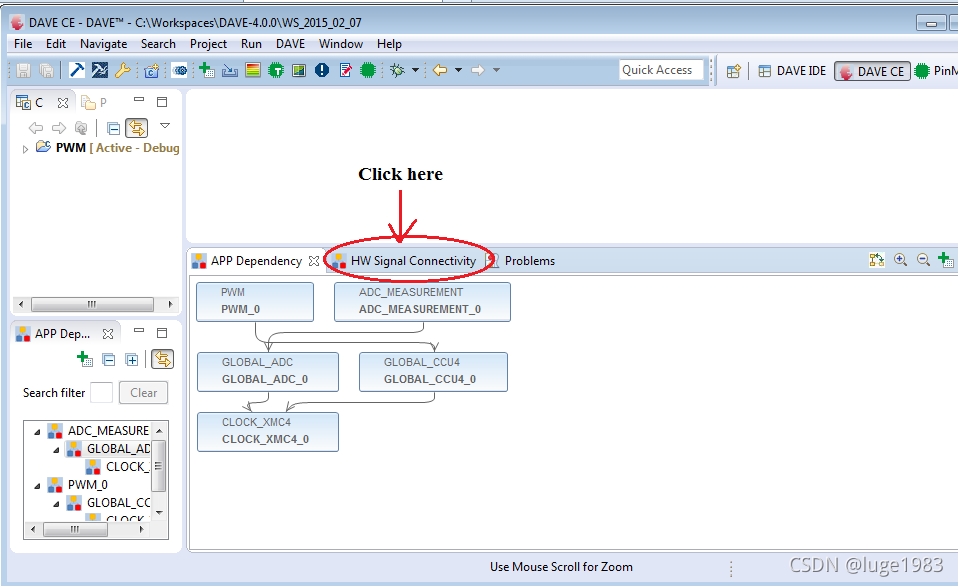Switch to the DAVE IDE perspective
The height and width of the screenshot is (586, 958).
pos(792,71)
